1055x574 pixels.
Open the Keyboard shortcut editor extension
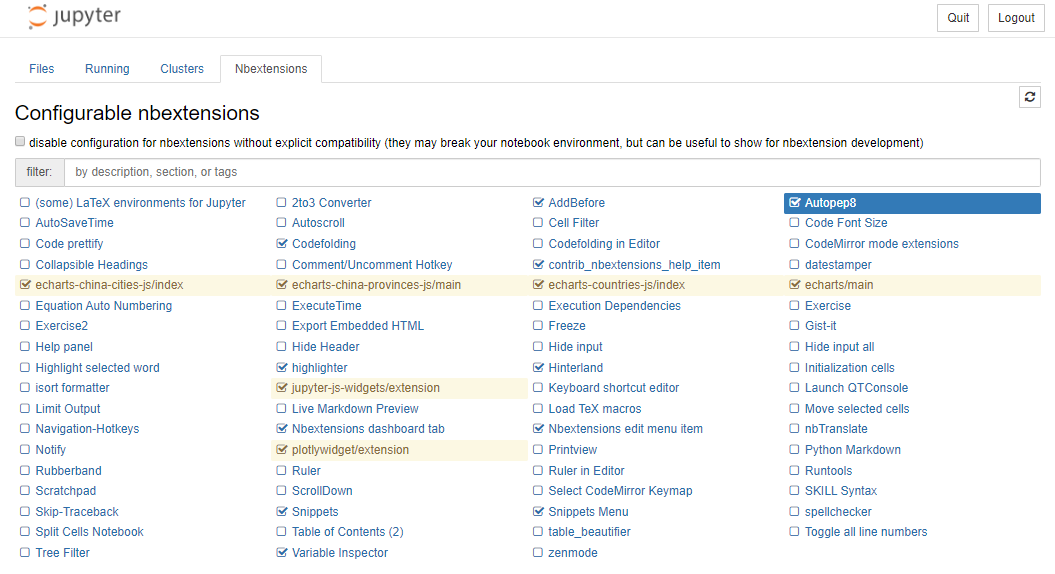tap(614, 388)
